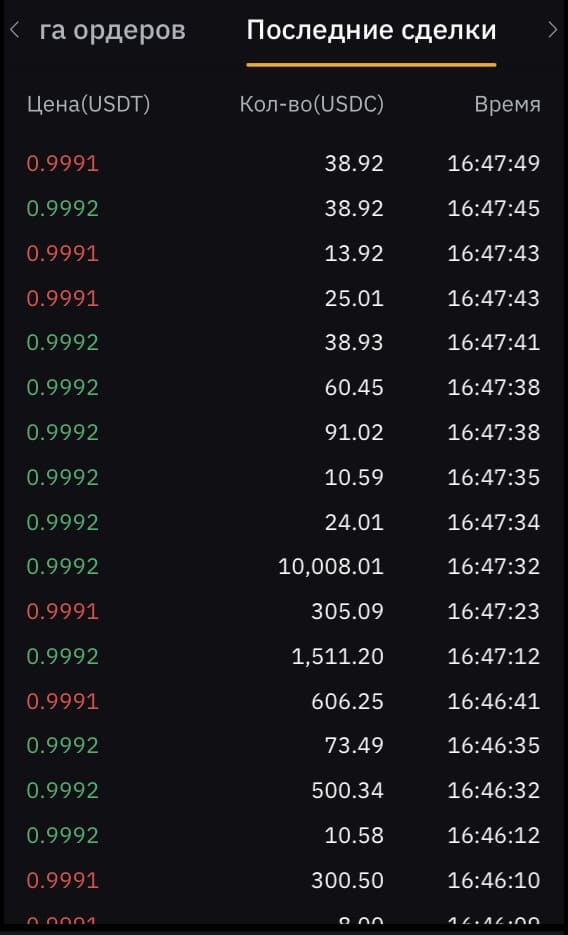The width and height of the screenshot is (568, 935).
Task: Select the trade with quantity 10,008.01
Action: coord(284,566)
